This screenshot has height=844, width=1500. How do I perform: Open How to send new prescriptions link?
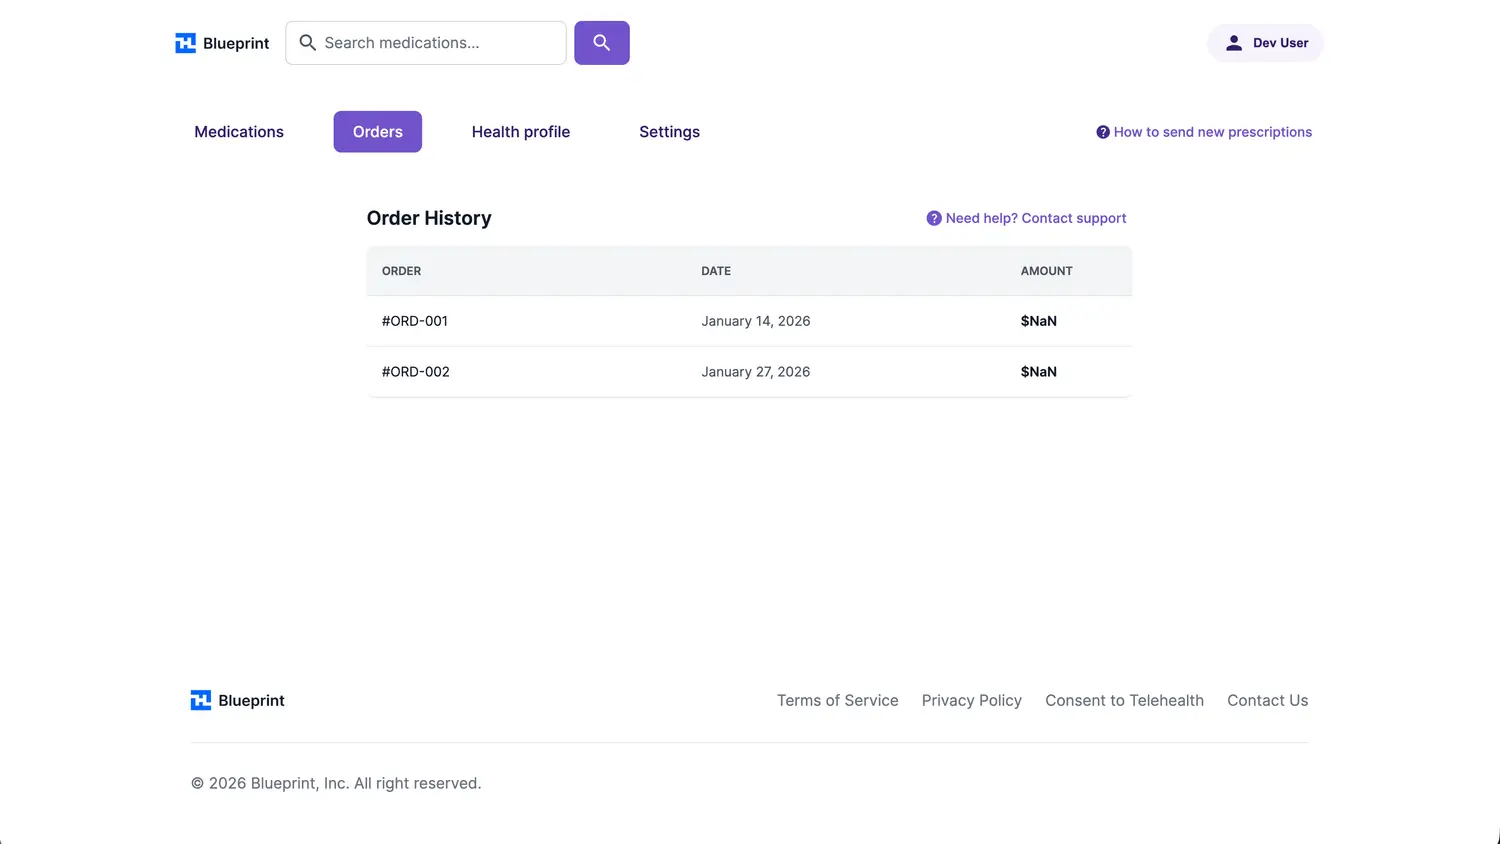[x=1212, y=132]
